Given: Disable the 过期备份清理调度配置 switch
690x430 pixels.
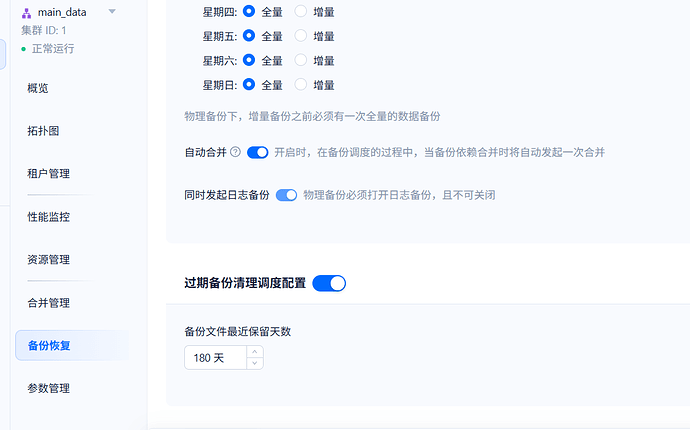Looking at the screenshot, I should coord(329,283).
